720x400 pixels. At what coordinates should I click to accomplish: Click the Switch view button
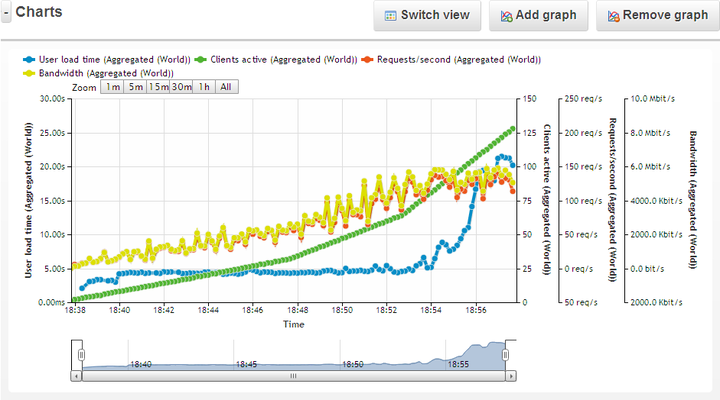click(427, 16)
